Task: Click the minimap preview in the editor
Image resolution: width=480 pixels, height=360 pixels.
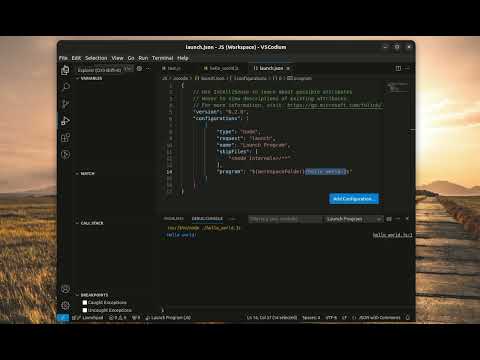Action: (x=397, y=87)
